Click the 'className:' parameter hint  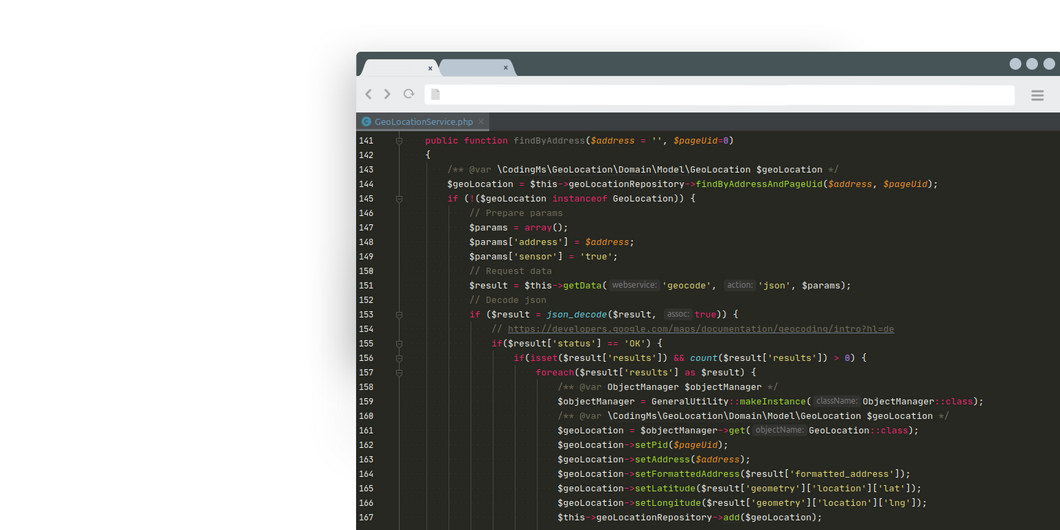tap(836, 401)
